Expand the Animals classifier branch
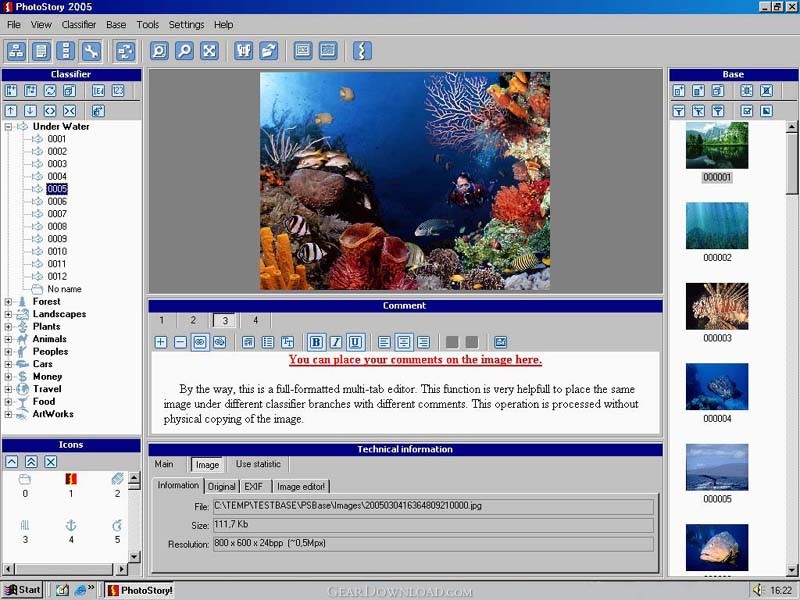The height and width of the screenshot is (600, 800). (x=8, y=339)
